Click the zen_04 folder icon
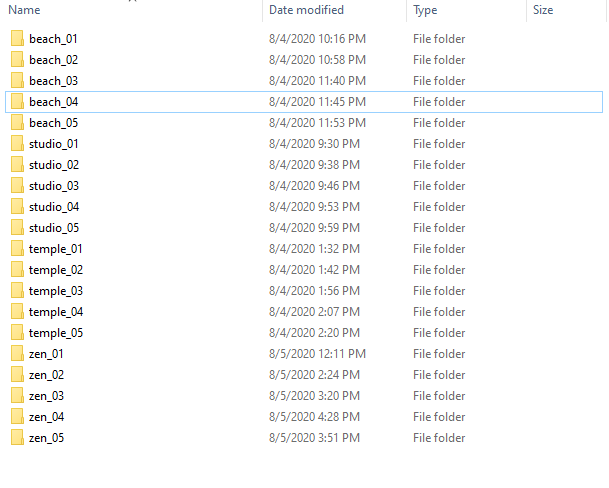The image size is (609, 488). pos(17,416)
